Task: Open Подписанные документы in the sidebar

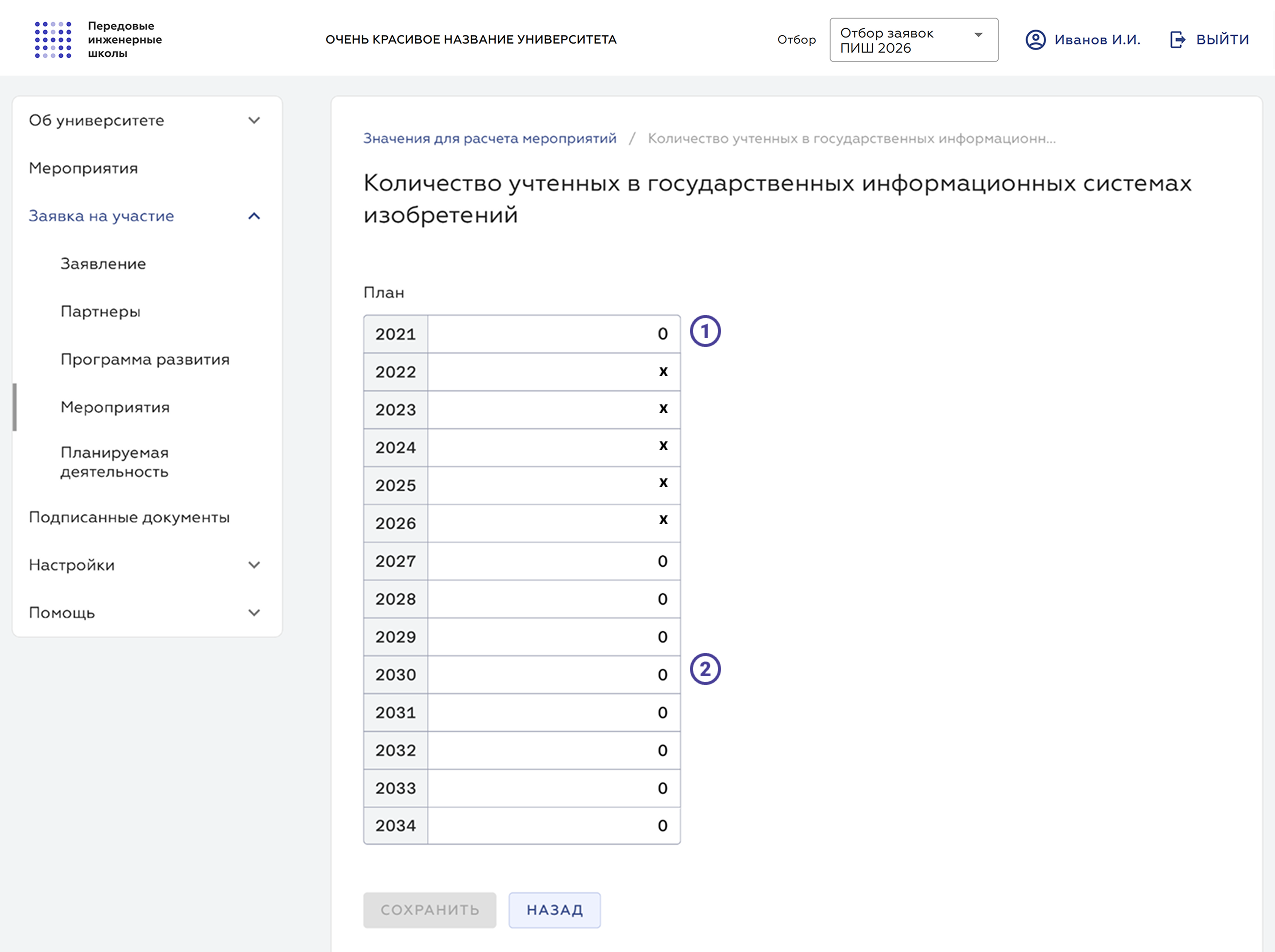Action: (x=129, y=518)
